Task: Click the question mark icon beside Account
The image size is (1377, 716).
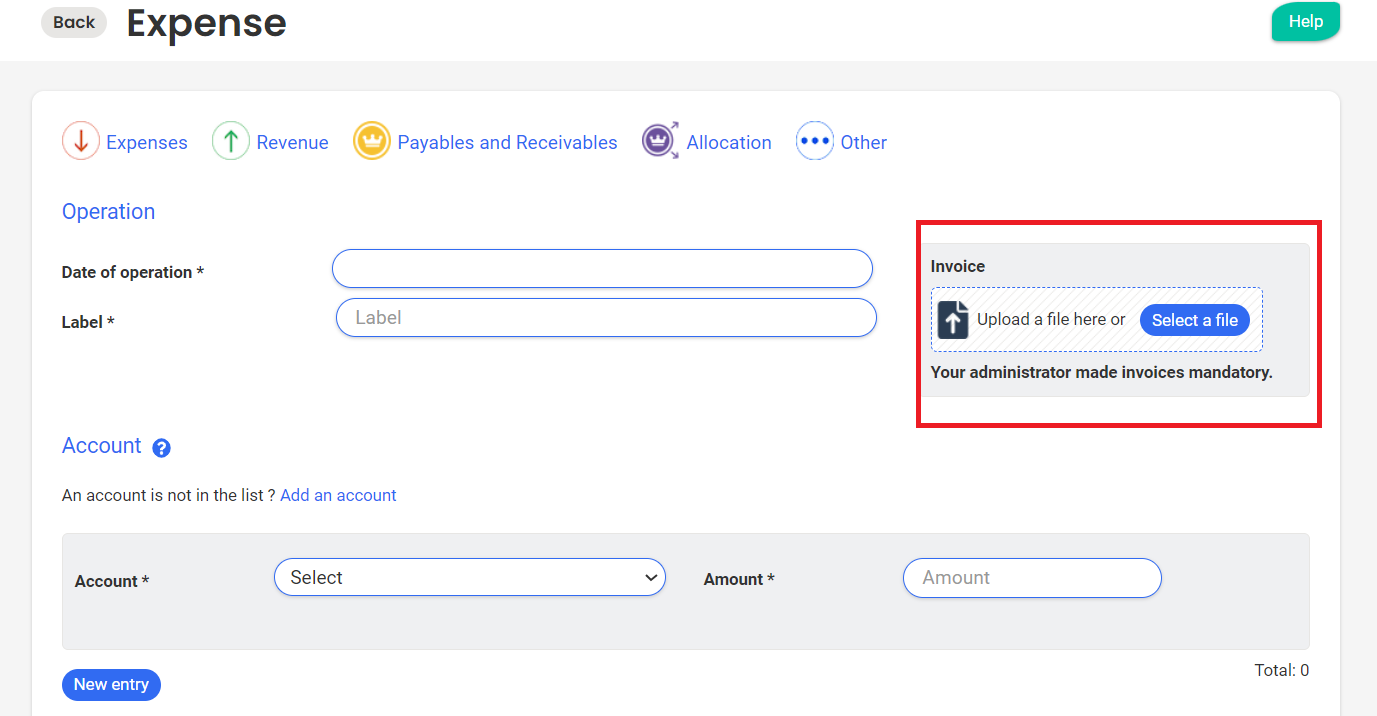Action: [x=161, y=448]
